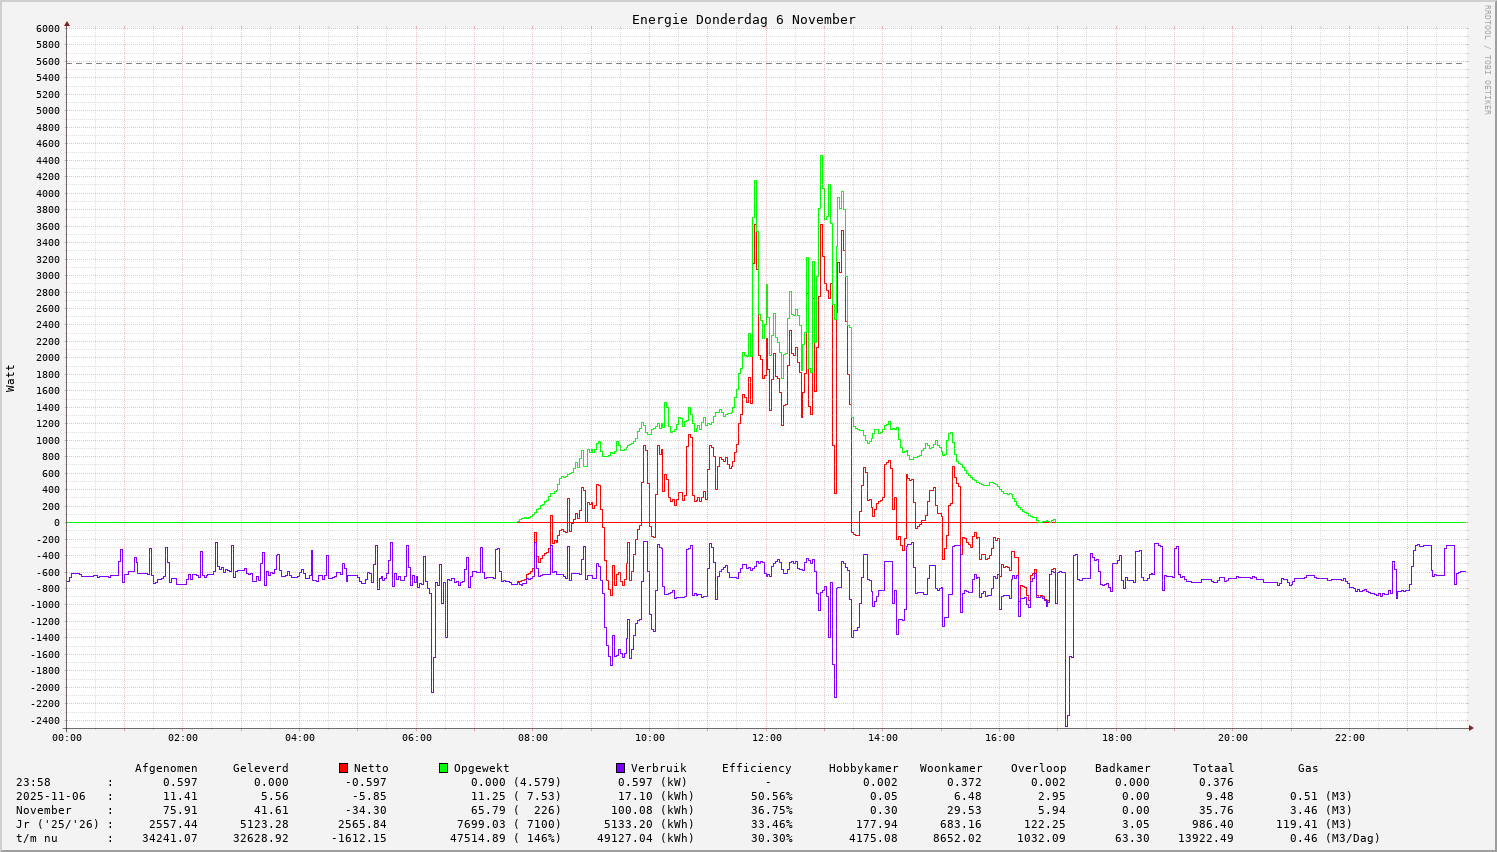Click the Efficiency column header
The image size is (1497, 852).
click(756, 768)
